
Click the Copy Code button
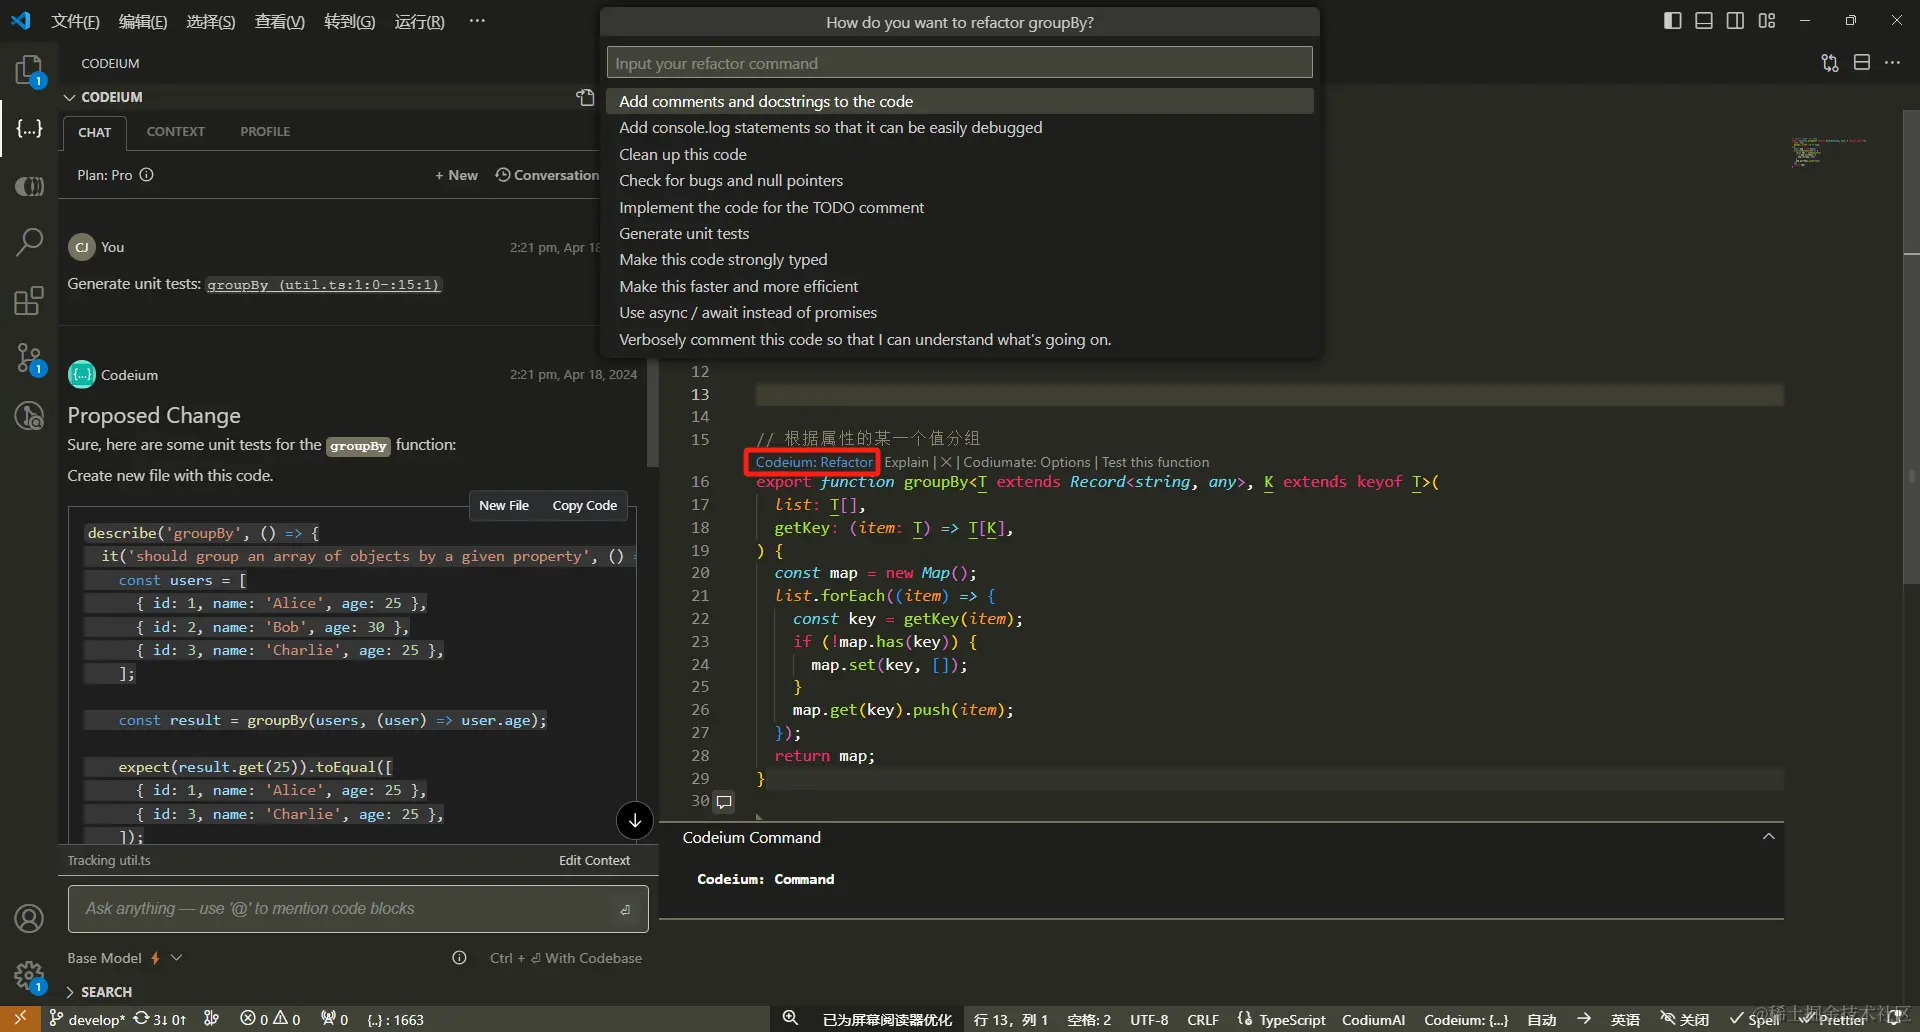pos(585,505)
